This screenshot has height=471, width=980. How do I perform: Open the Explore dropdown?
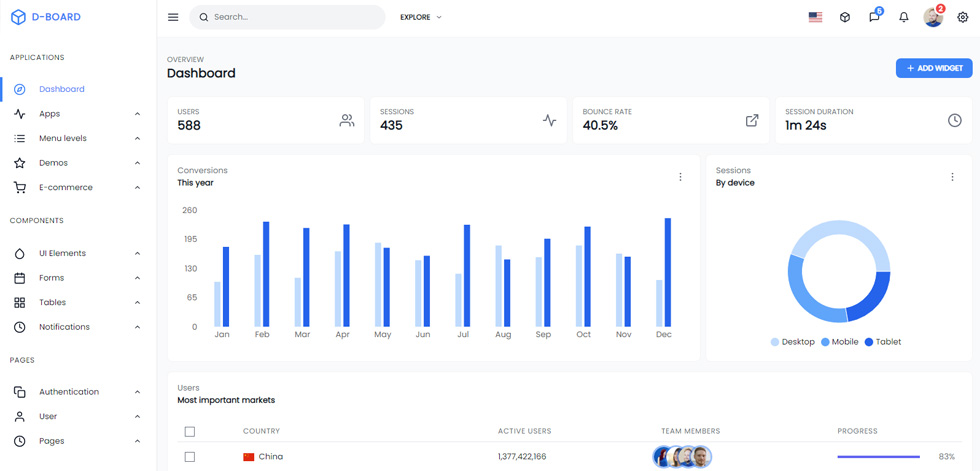(421, 17)
